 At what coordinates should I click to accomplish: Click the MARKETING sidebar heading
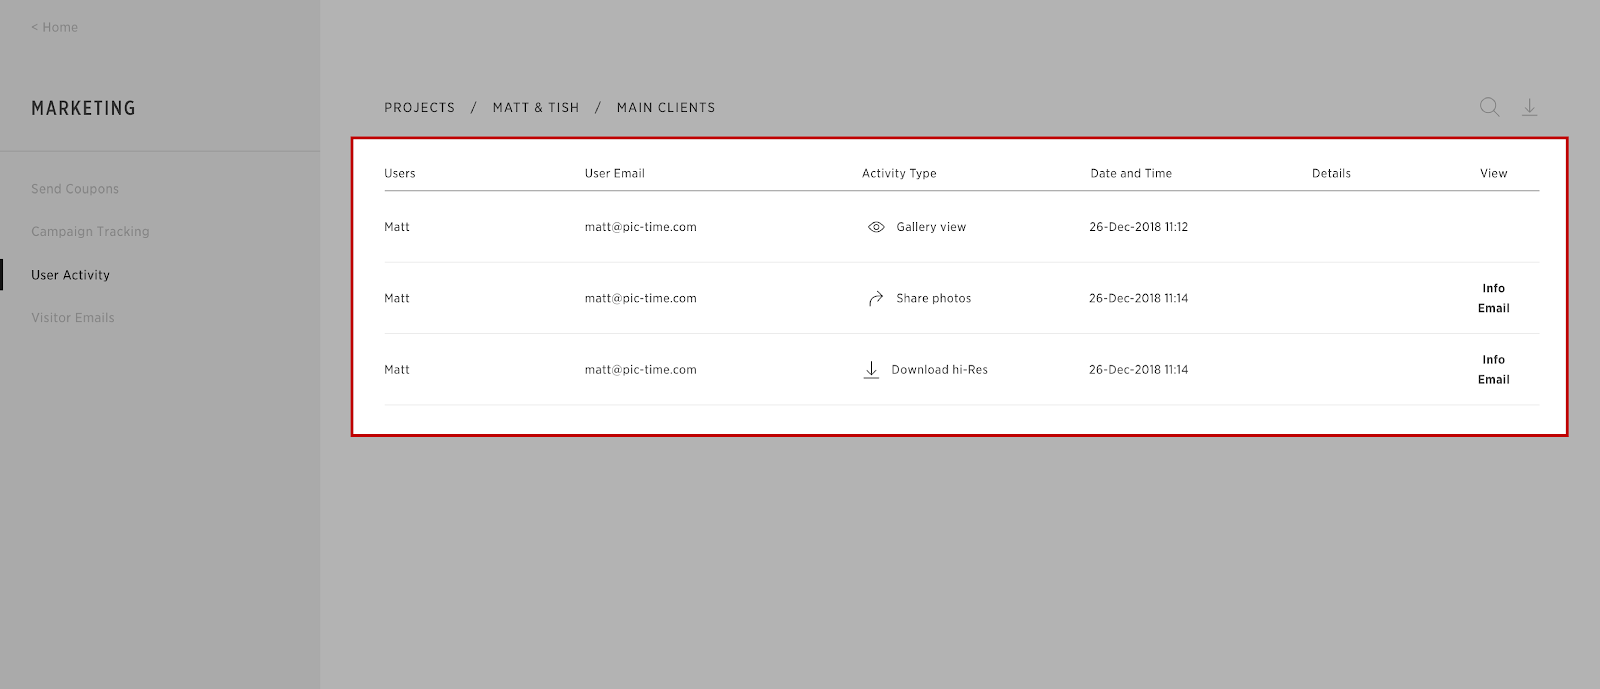click(83, 108)
